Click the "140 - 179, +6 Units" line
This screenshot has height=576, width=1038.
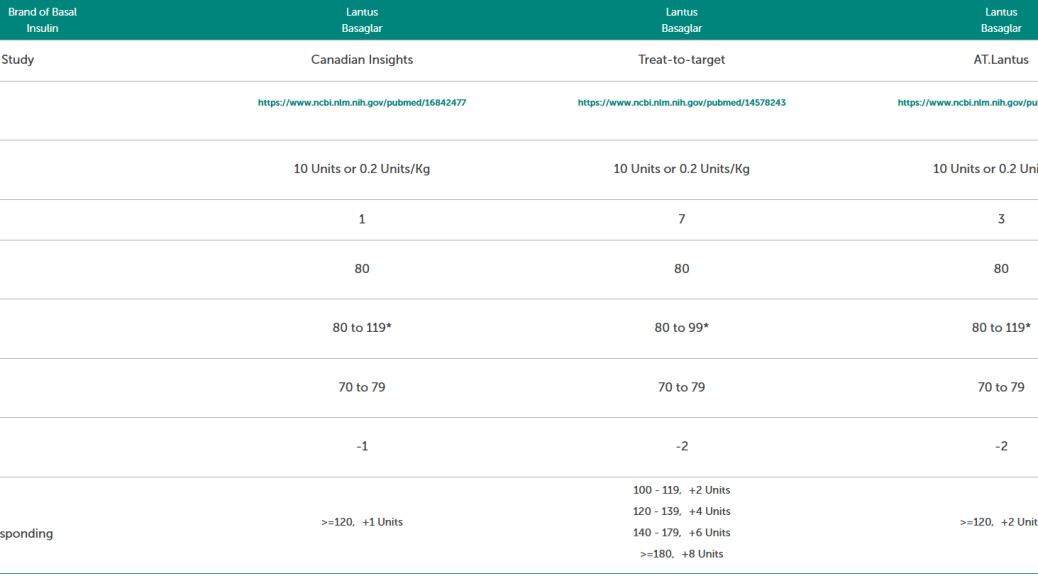[681, 533]
